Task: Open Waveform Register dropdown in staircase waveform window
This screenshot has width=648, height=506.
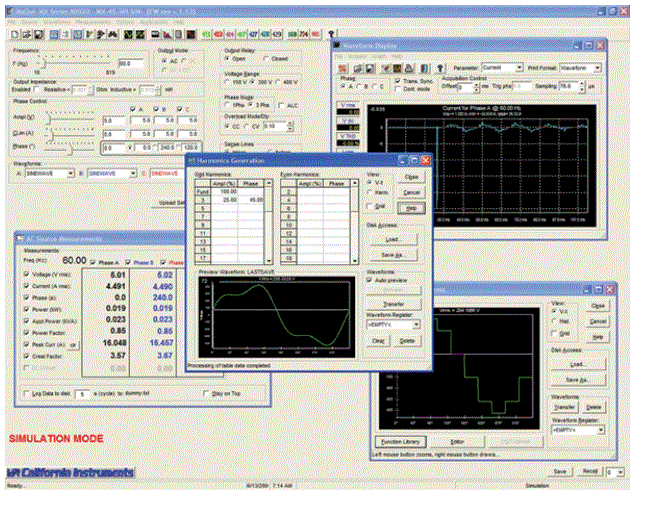Action: pos(601,430)
